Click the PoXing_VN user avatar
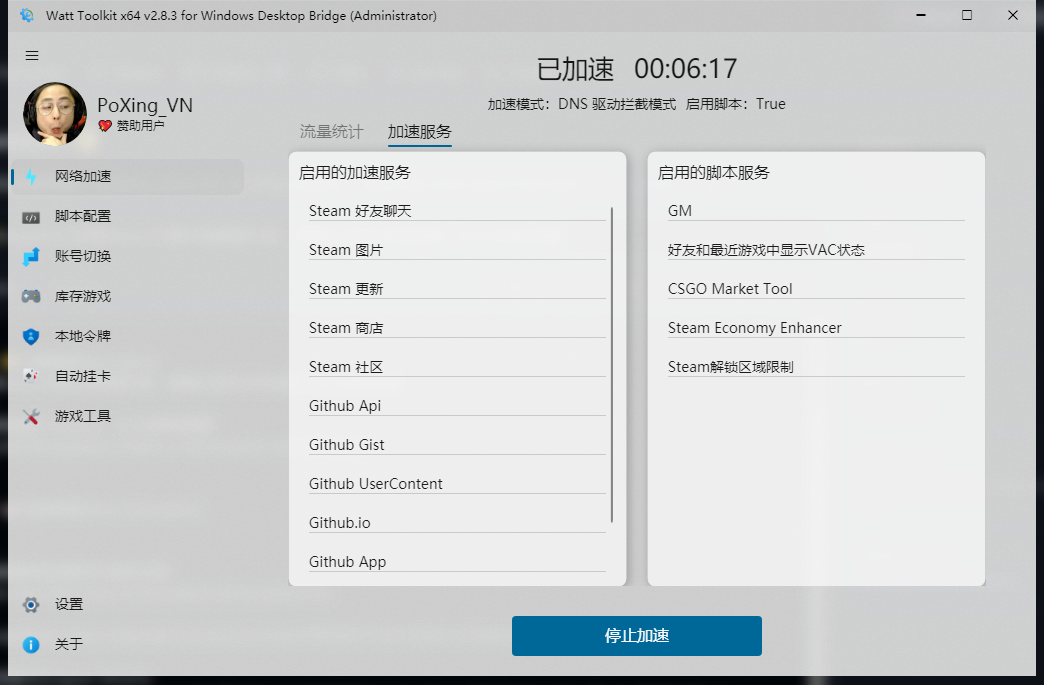The image size is (1044, 685). pyautogui.click(x=55, y=113)
